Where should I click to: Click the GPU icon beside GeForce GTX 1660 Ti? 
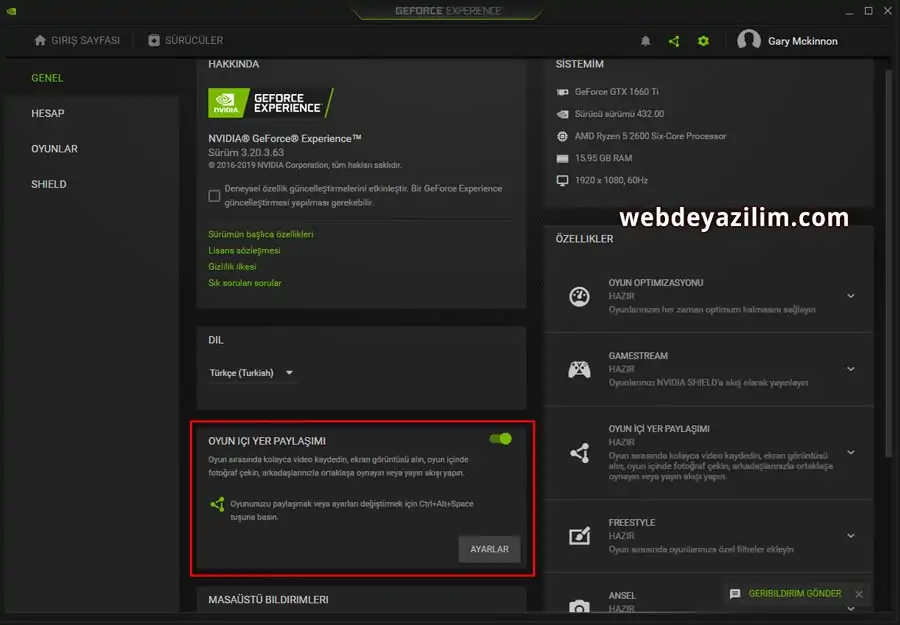(562, 92)
